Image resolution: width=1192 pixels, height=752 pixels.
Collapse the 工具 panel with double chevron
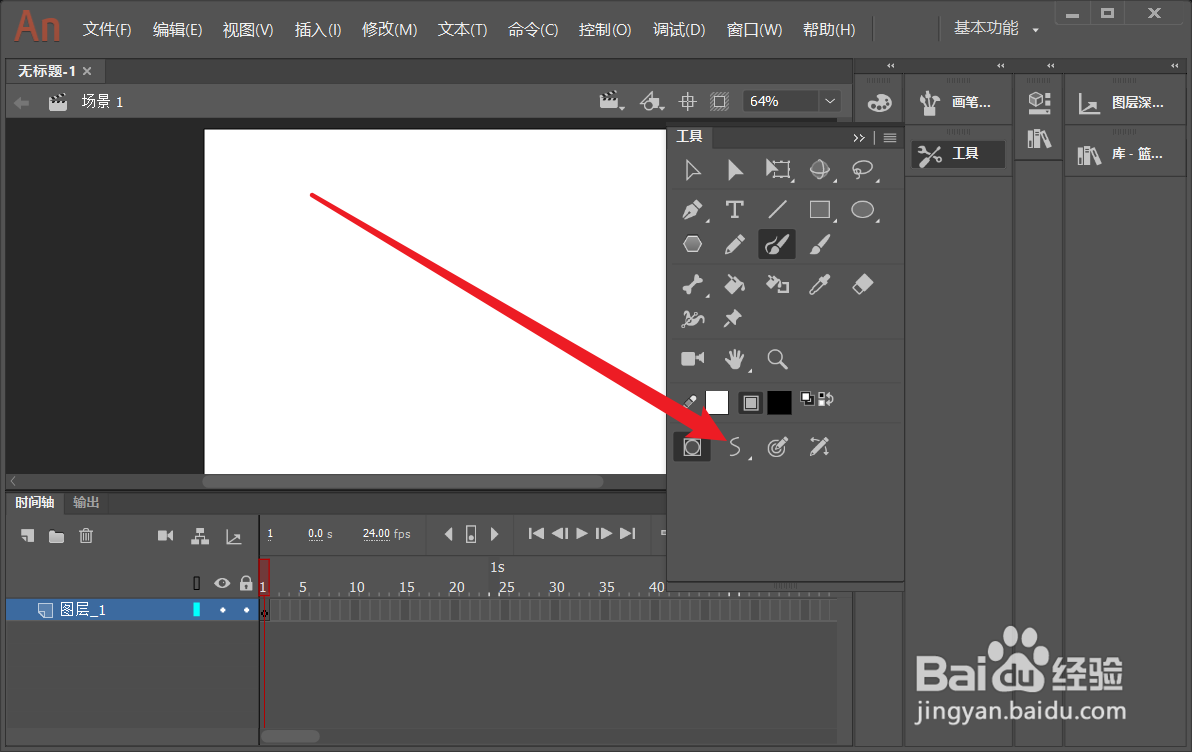pyautogui.click(x=859, y=138)
